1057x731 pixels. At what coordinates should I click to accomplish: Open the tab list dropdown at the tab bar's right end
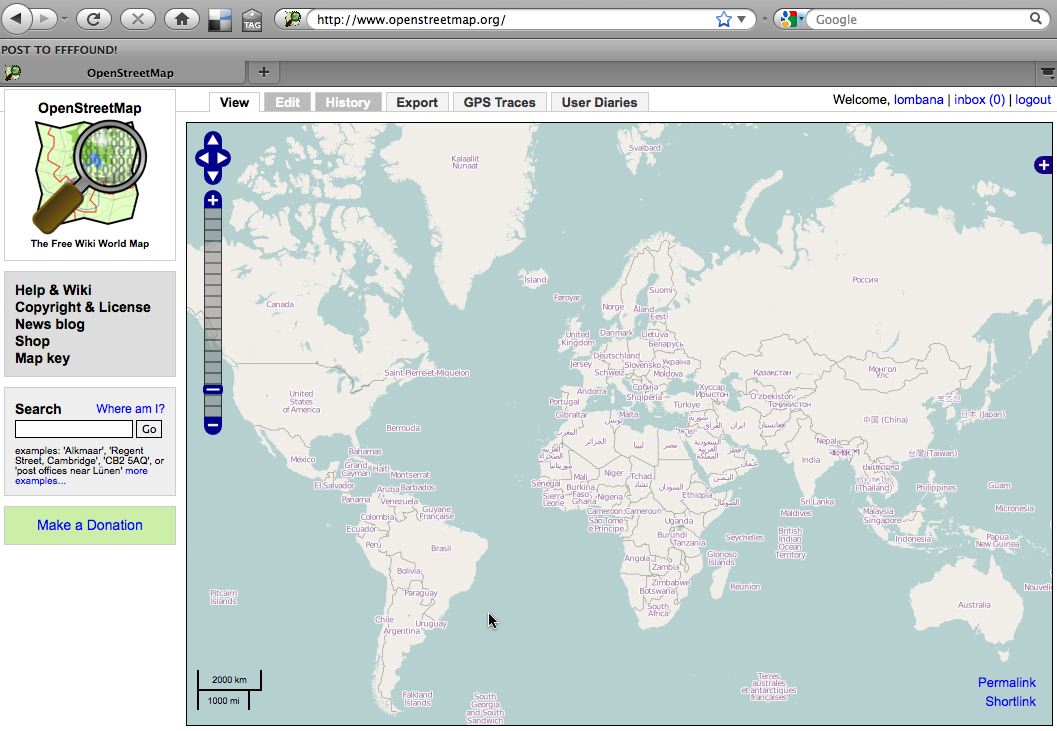coord(1047,72)
